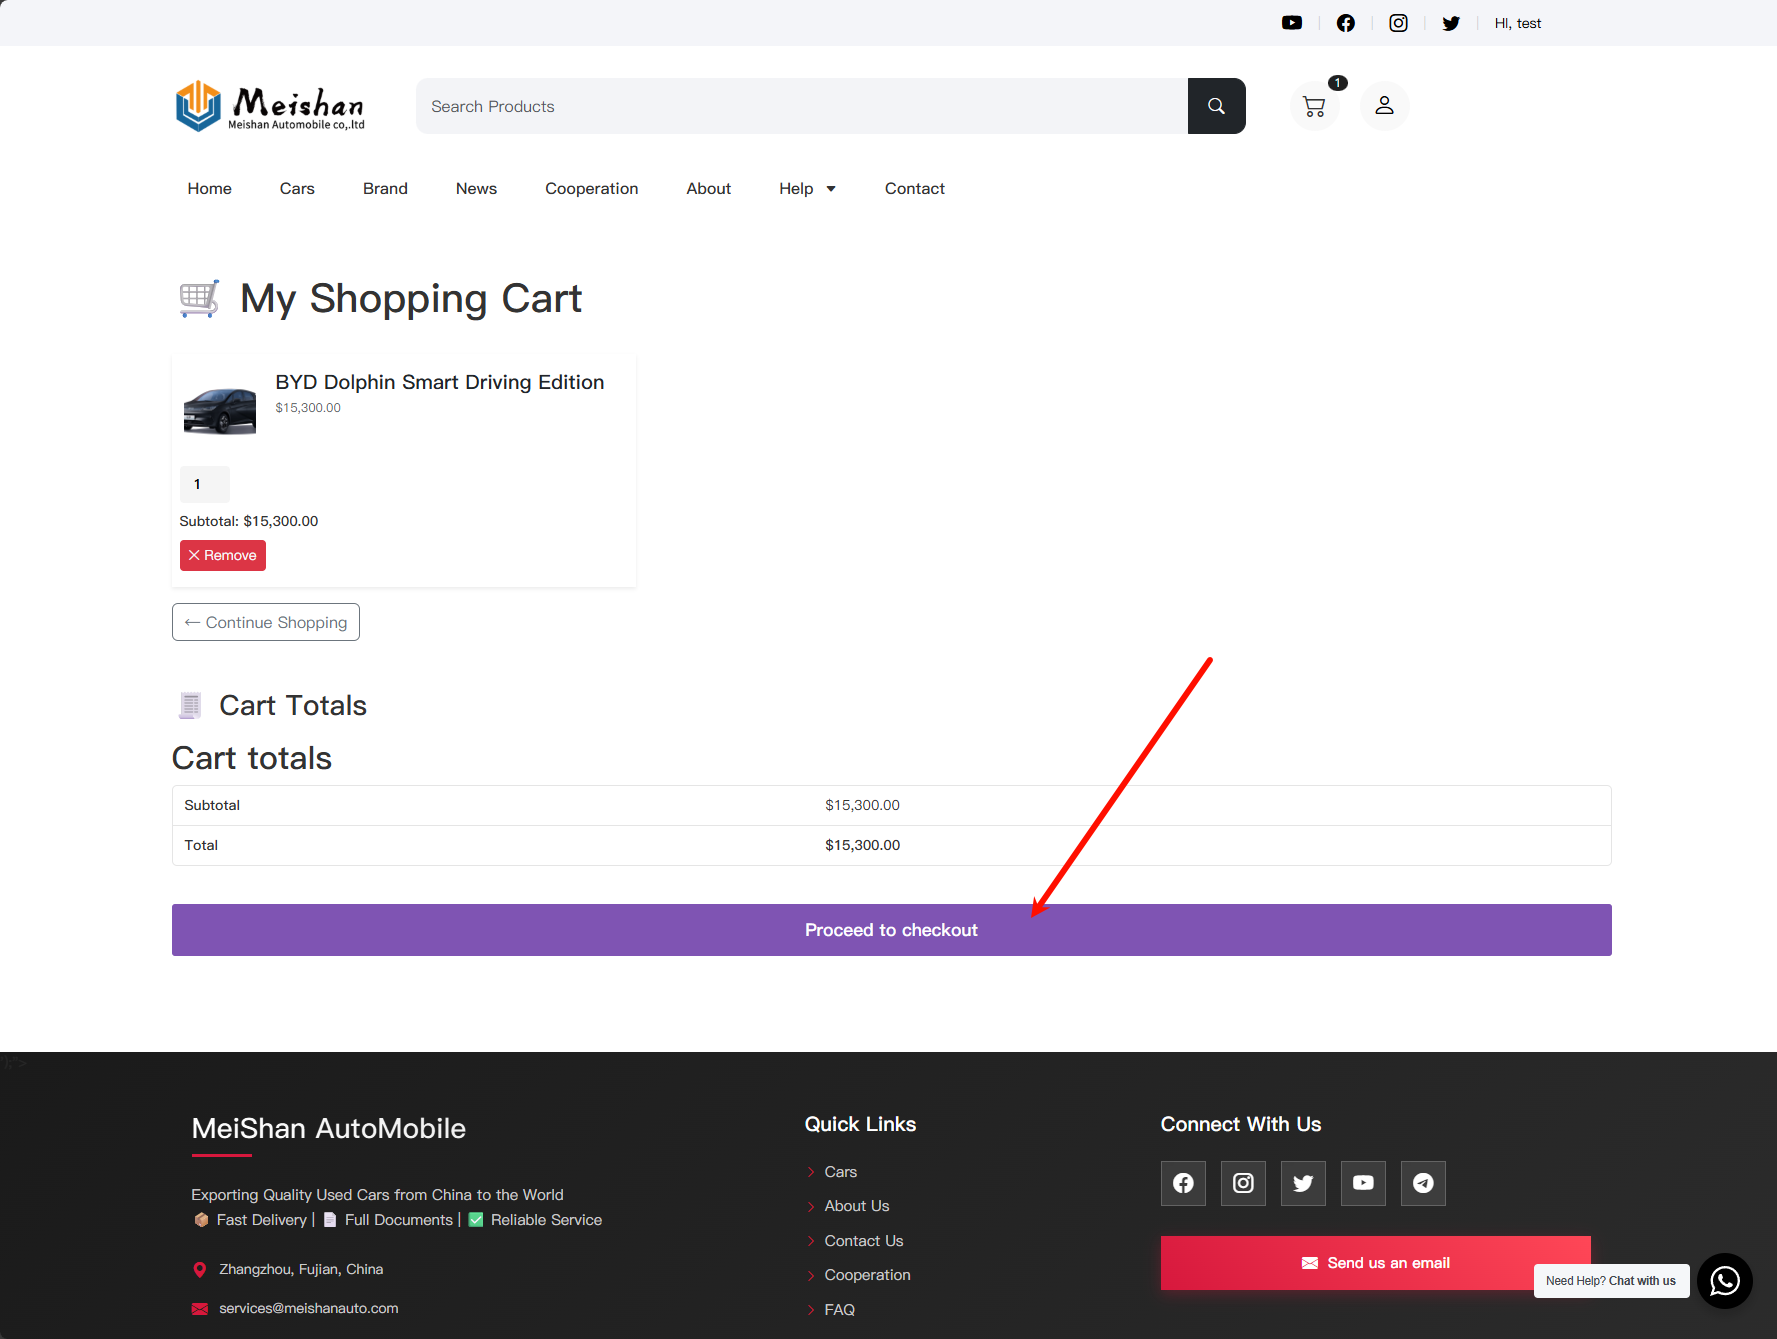This screenshot has width=1777, height=1339.
Task: Click the red envelope icon in footer
Action: [199, 1309]
